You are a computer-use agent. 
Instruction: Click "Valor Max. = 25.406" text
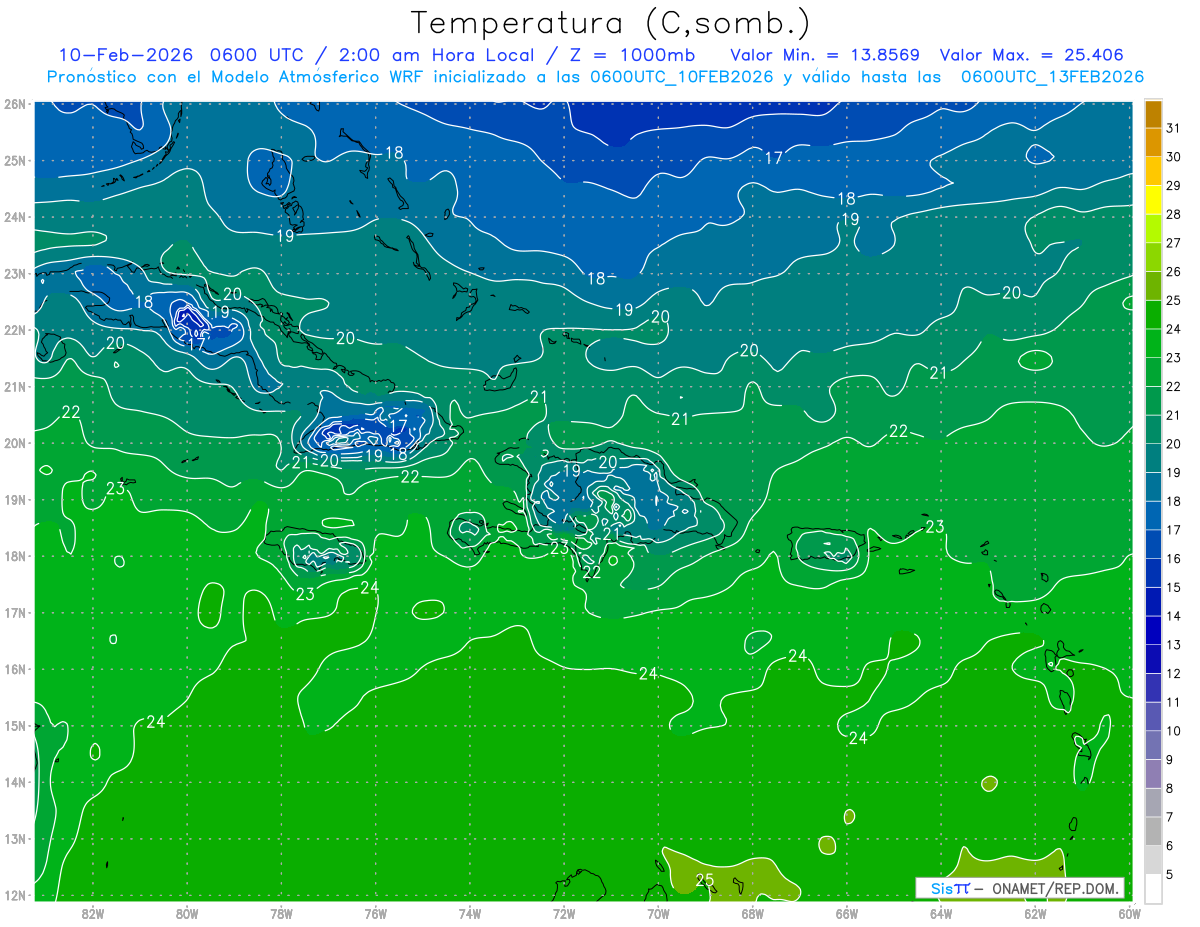click(x=1033, y=55)
